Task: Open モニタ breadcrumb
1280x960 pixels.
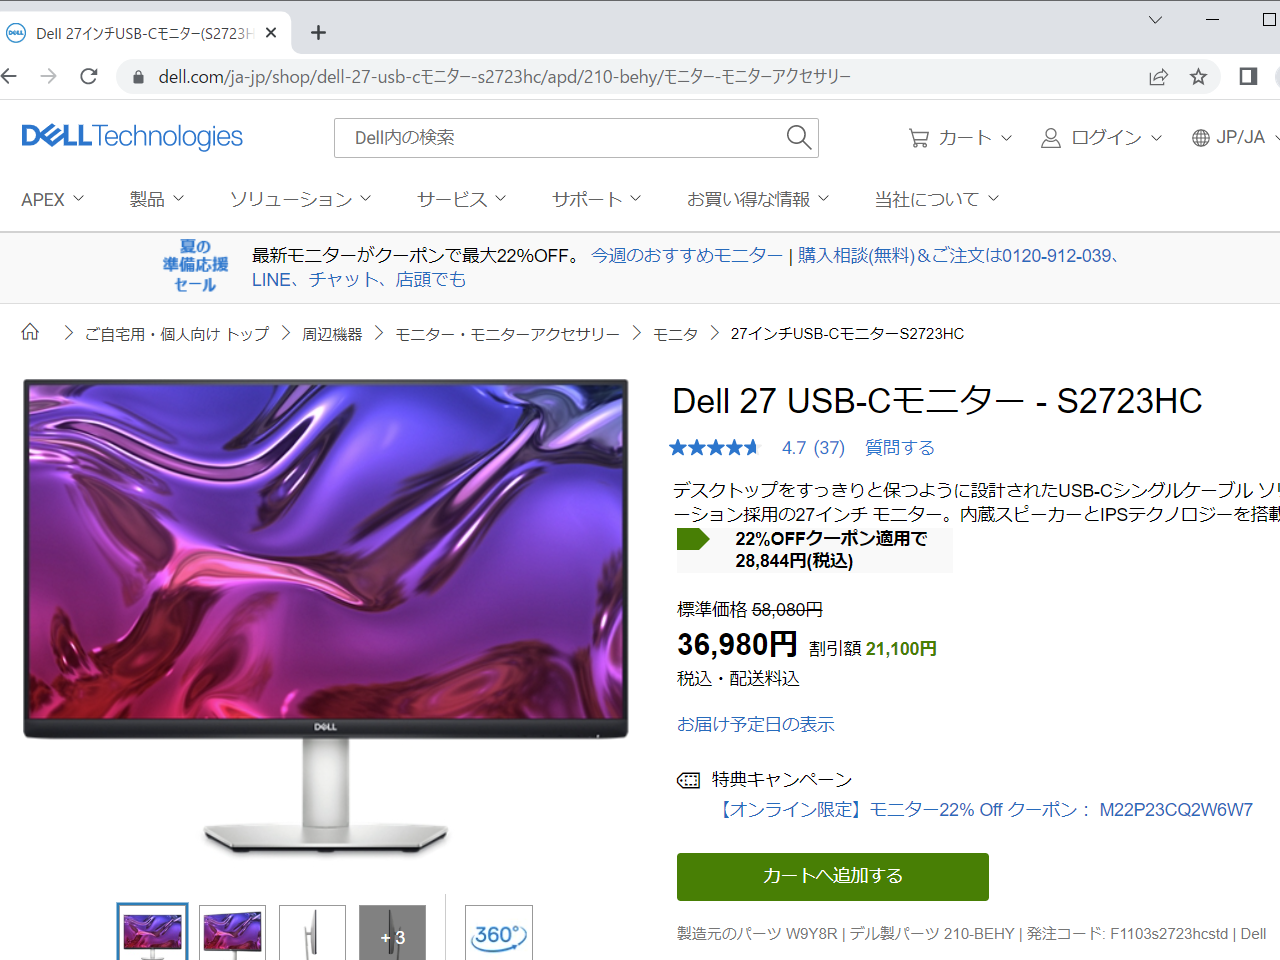Action: coord(675,334)
